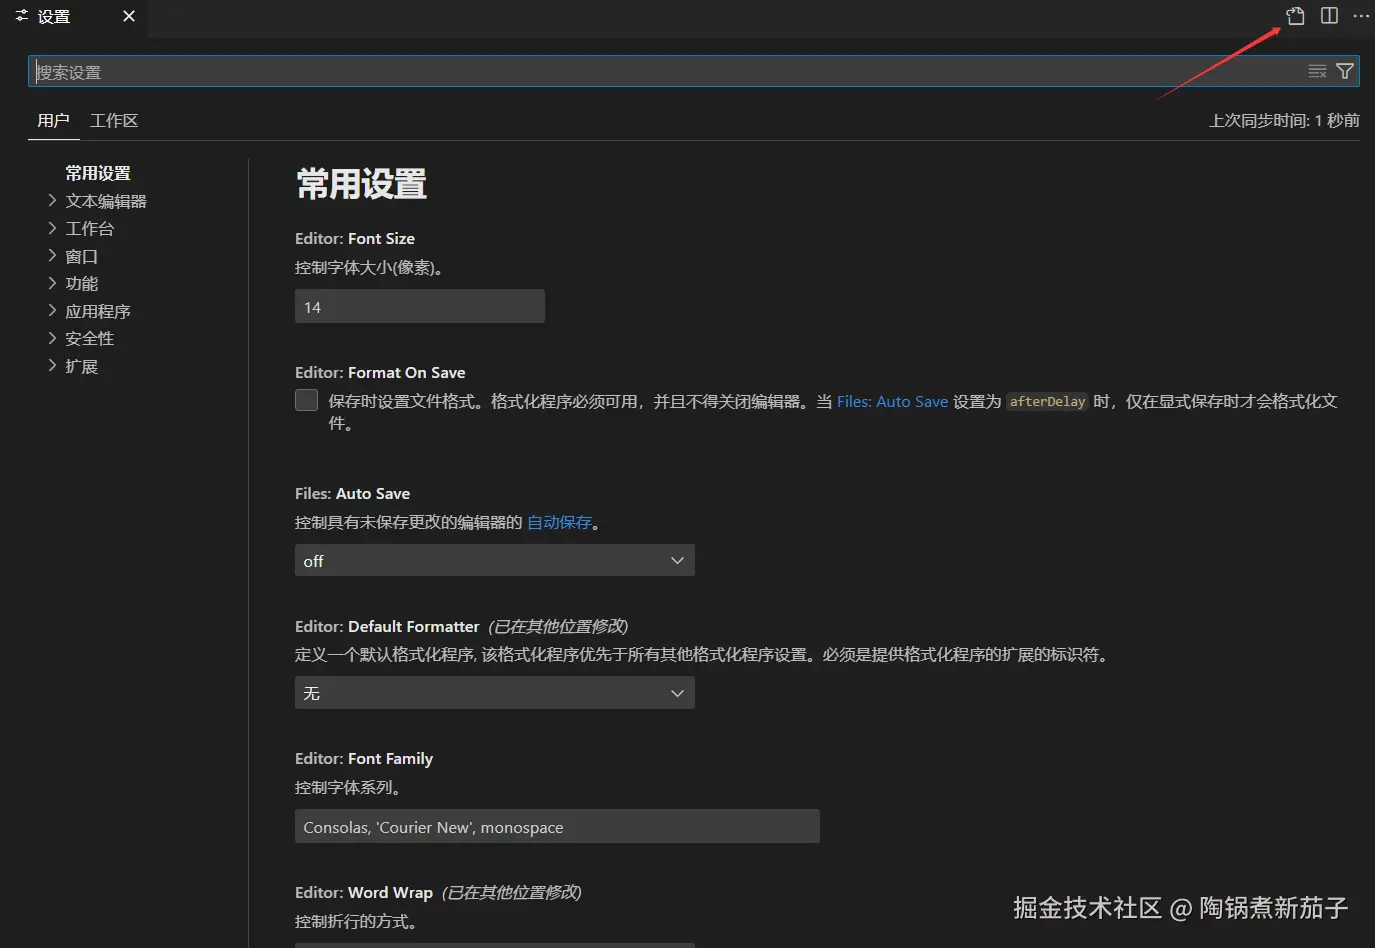Select the 应用程序 category label

click(98, 311)
